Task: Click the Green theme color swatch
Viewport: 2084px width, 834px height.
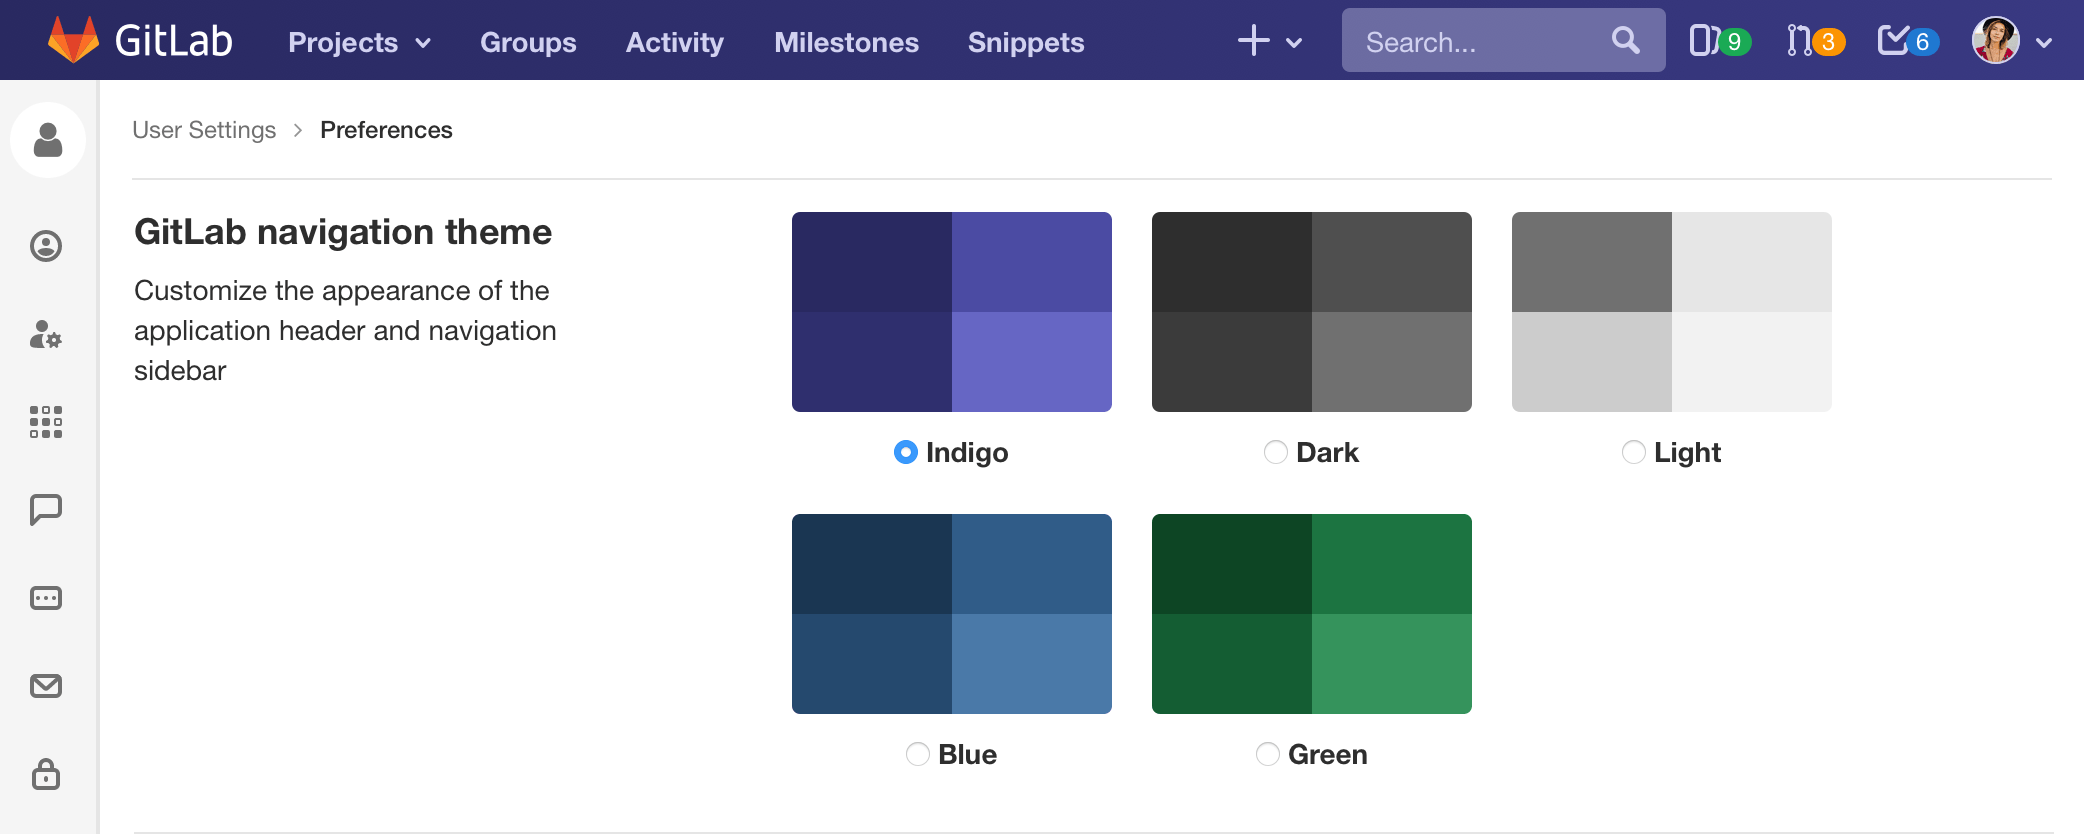Action: point(1312,614)
